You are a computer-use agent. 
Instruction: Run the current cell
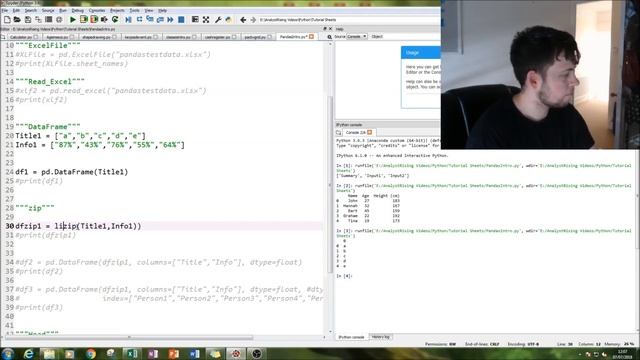pos(84,20)
